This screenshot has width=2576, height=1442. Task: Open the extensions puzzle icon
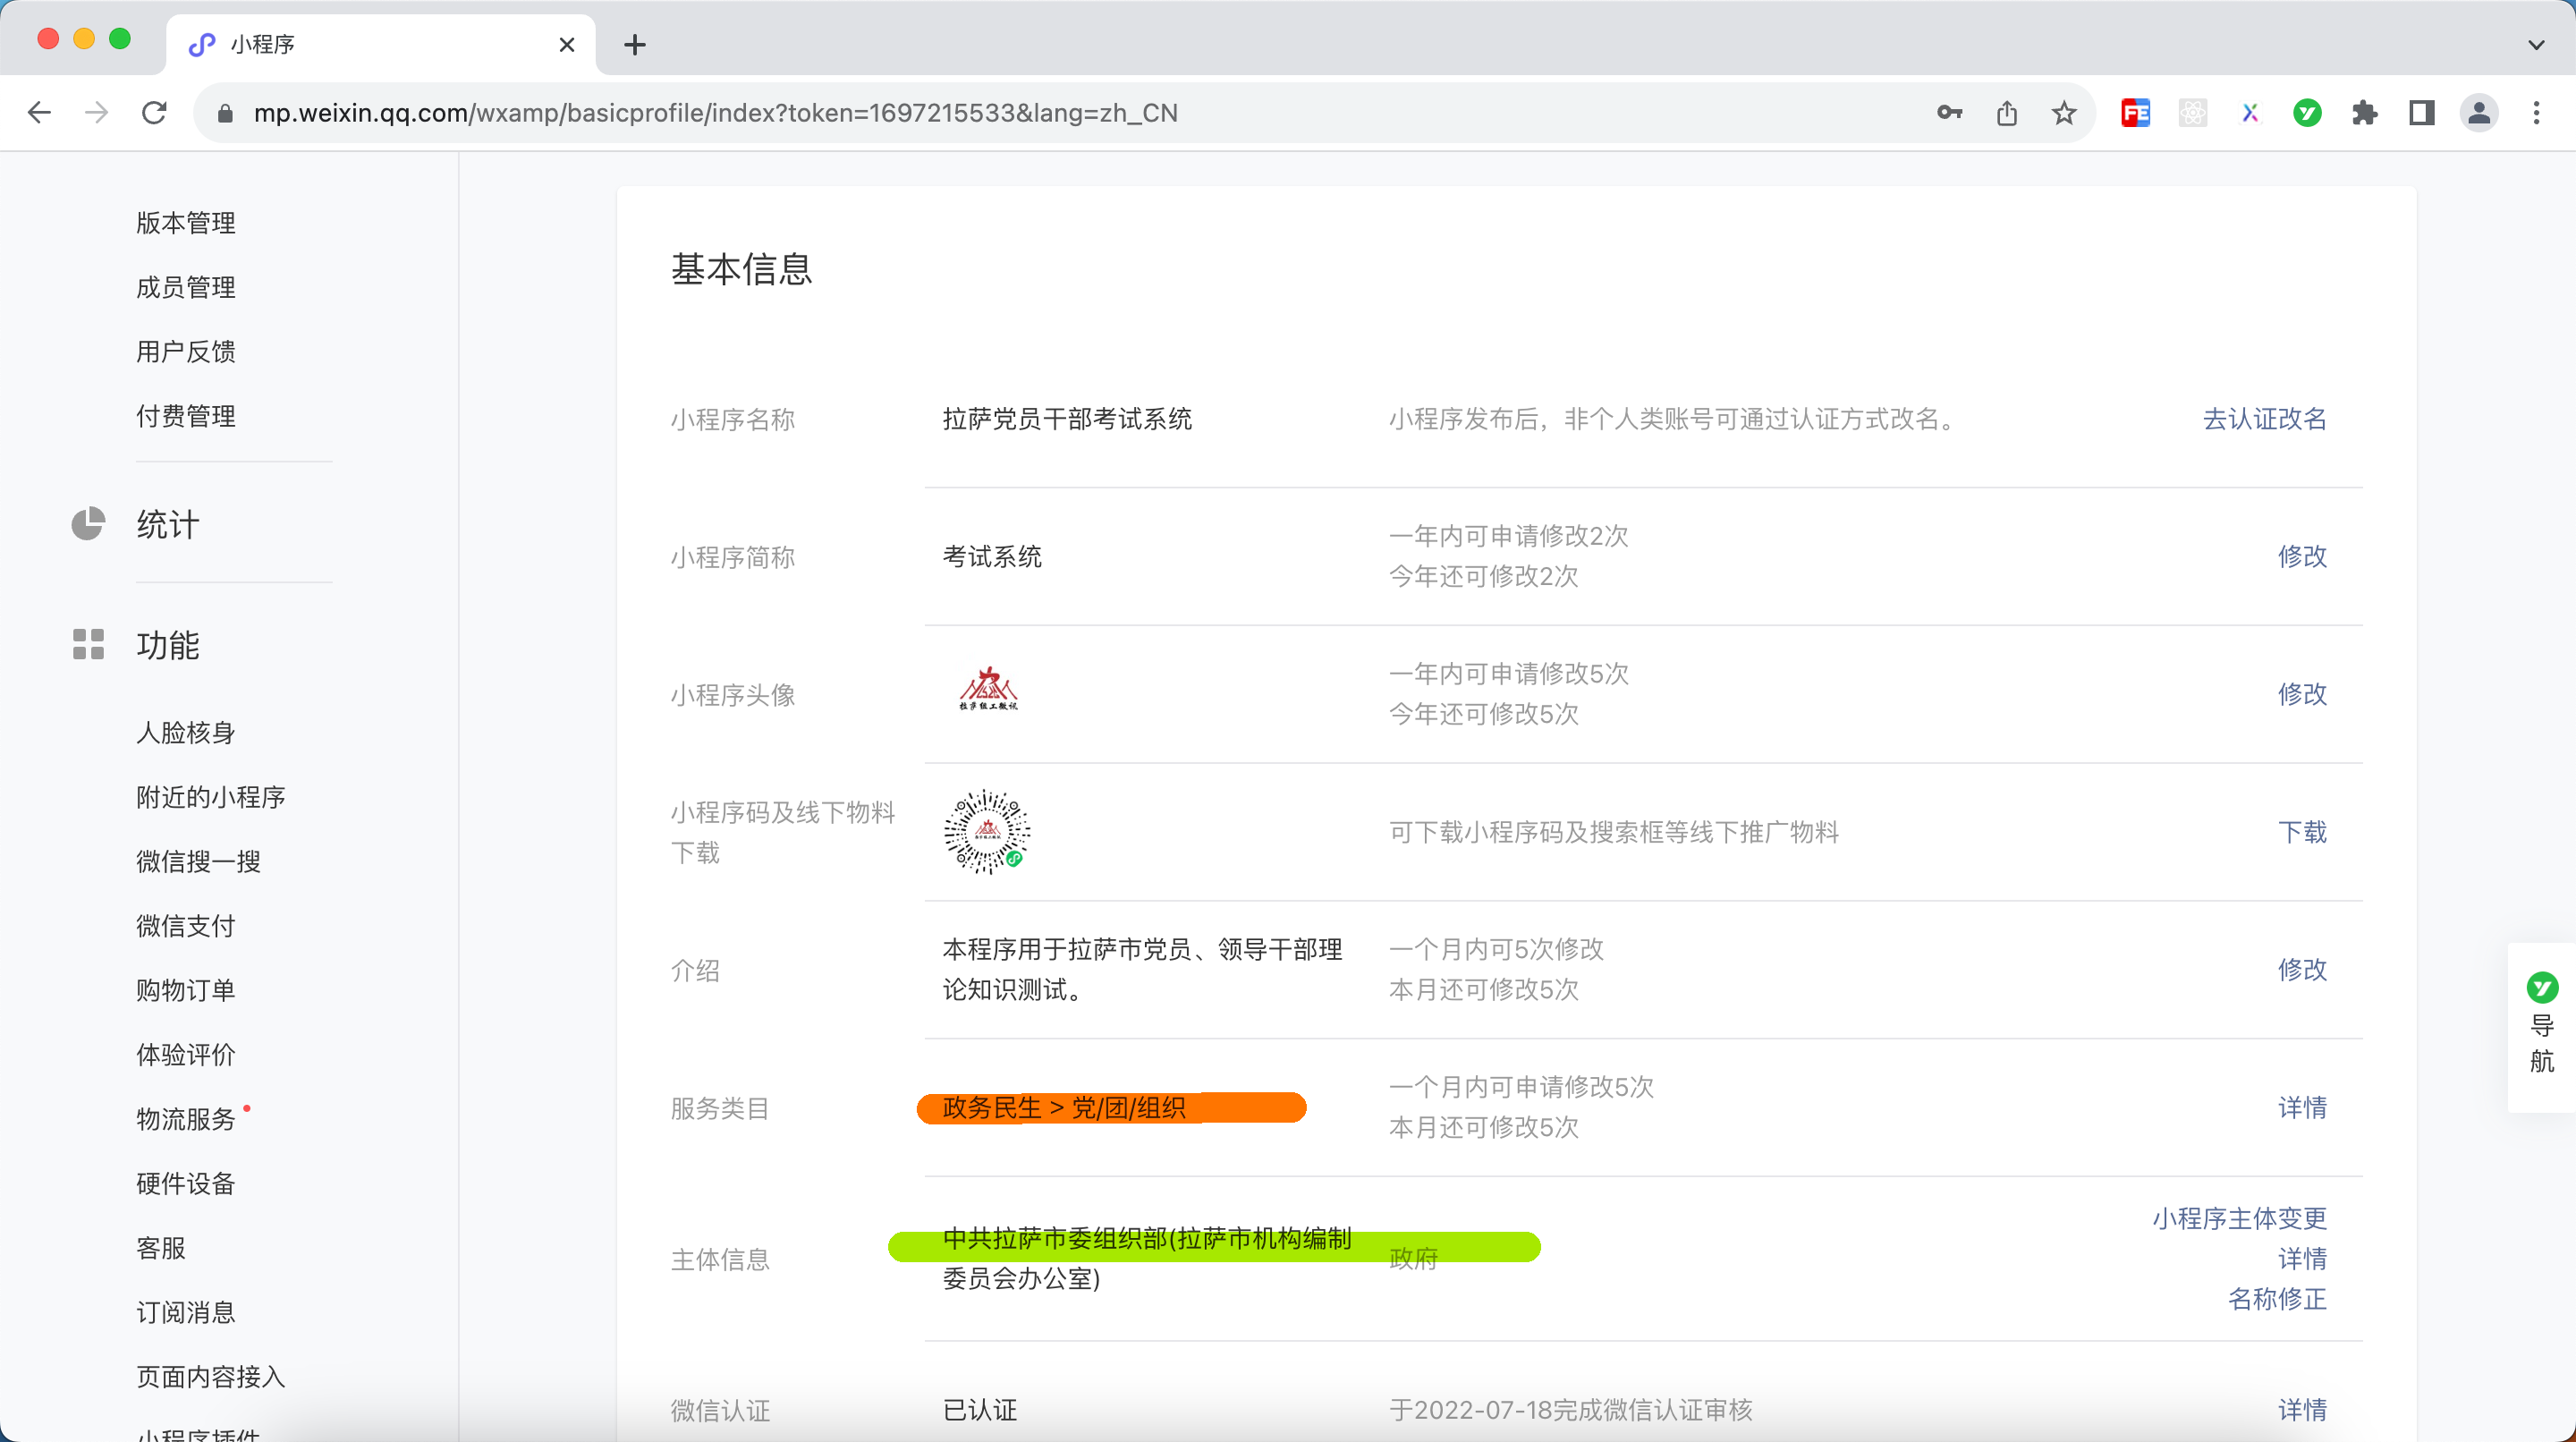pos(2364,113)
